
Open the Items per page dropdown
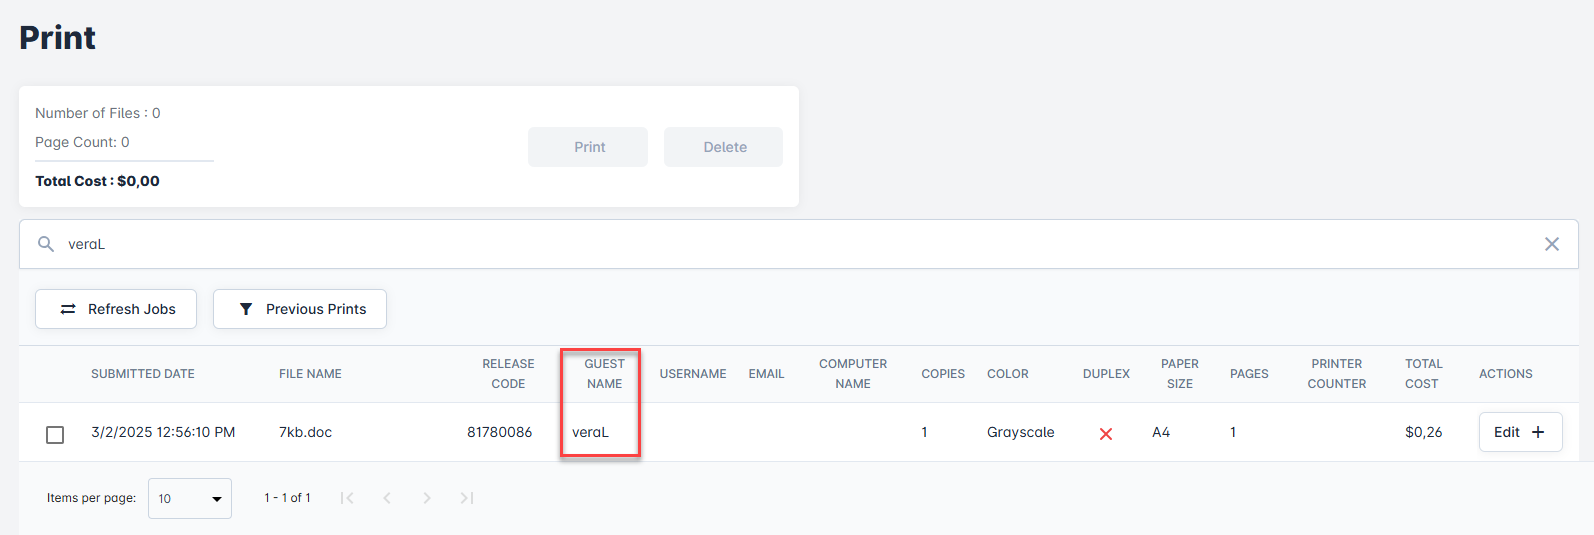coord(190,498)
